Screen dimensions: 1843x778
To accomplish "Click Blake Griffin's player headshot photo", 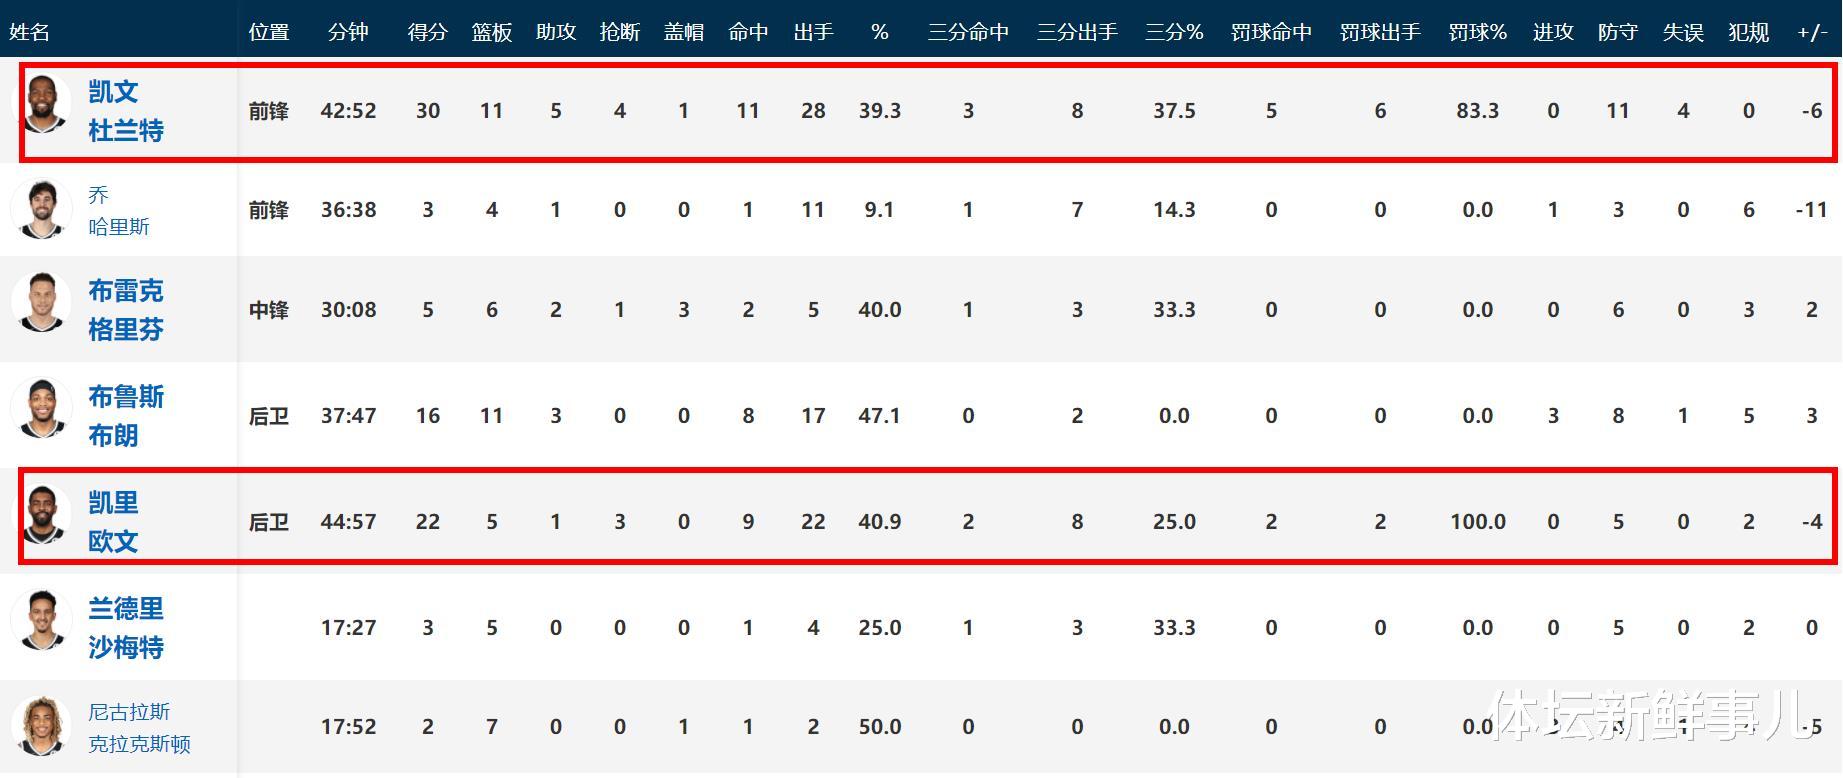I will 42,303.
